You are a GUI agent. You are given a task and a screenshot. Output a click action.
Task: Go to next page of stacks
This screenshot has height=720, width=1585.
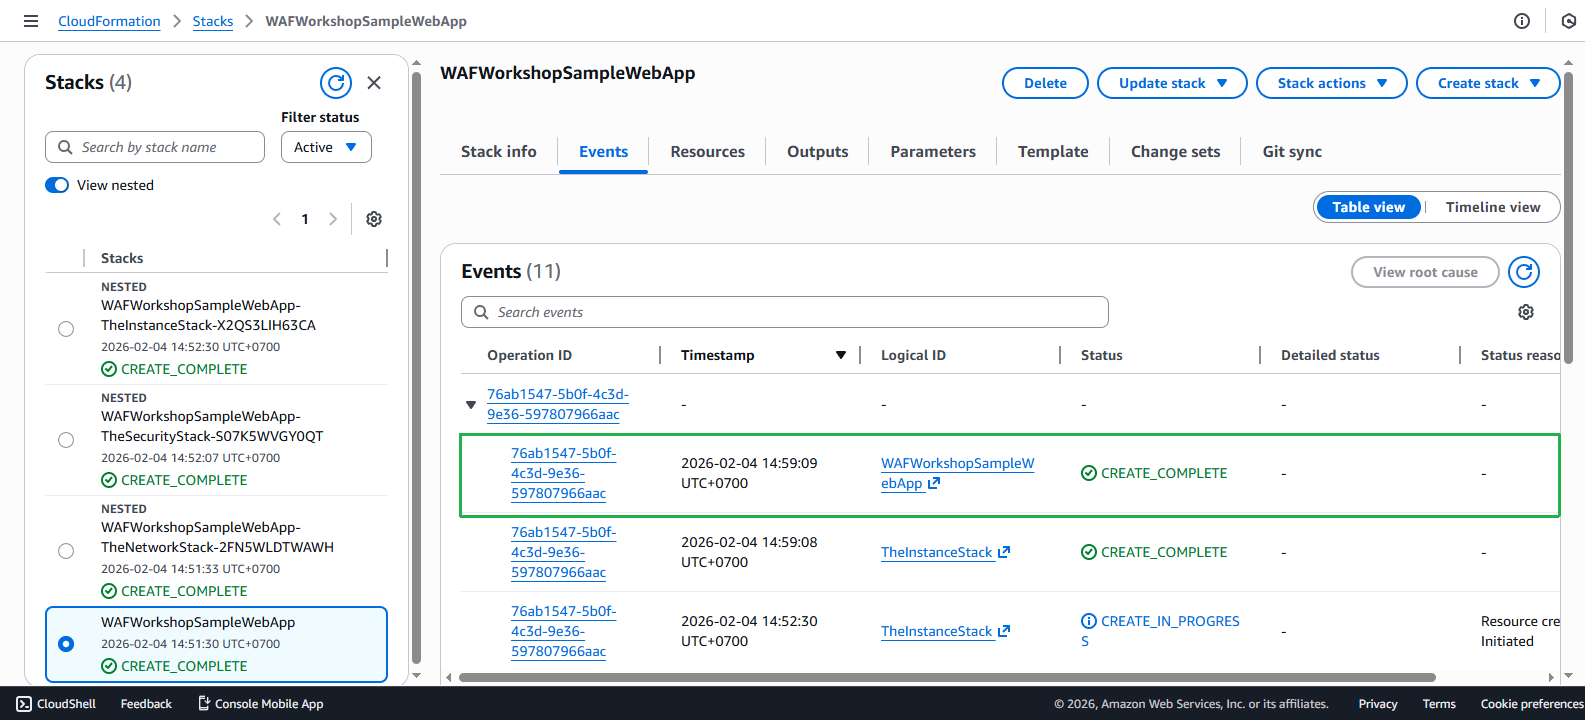point(333,219)
